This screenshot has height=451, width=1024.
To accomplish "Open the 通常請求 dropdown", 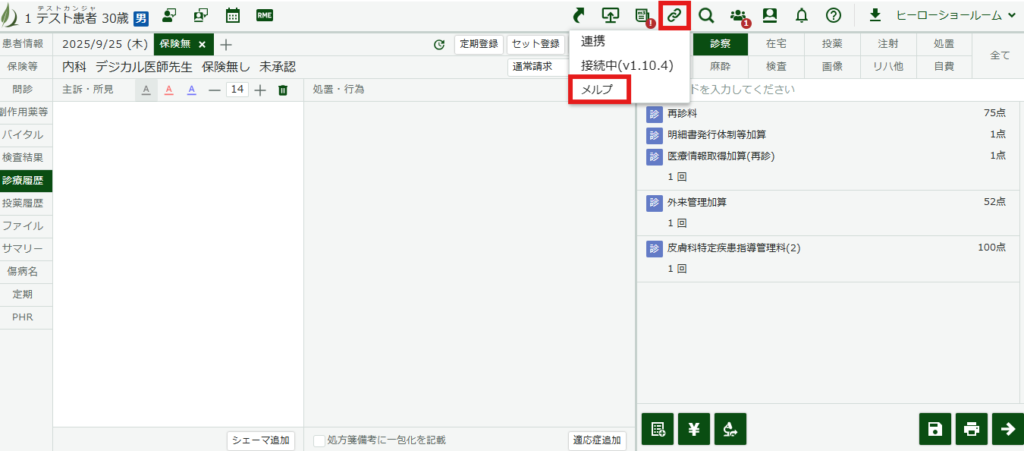I will (538, 67).
